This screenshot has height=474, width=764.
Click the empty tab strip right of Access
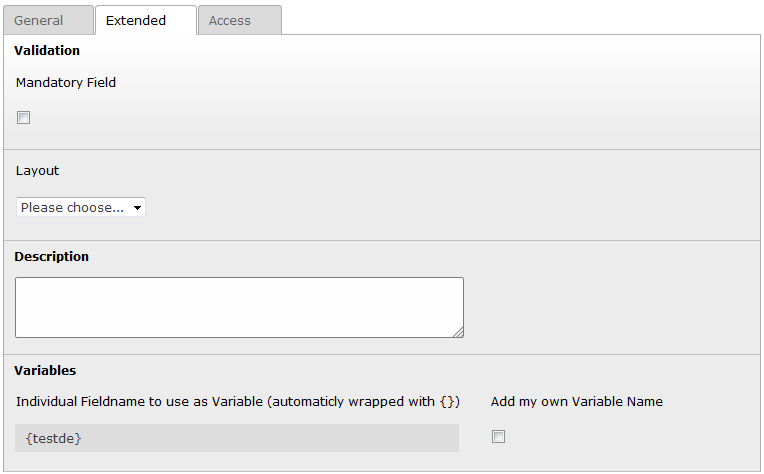point(520,20)
